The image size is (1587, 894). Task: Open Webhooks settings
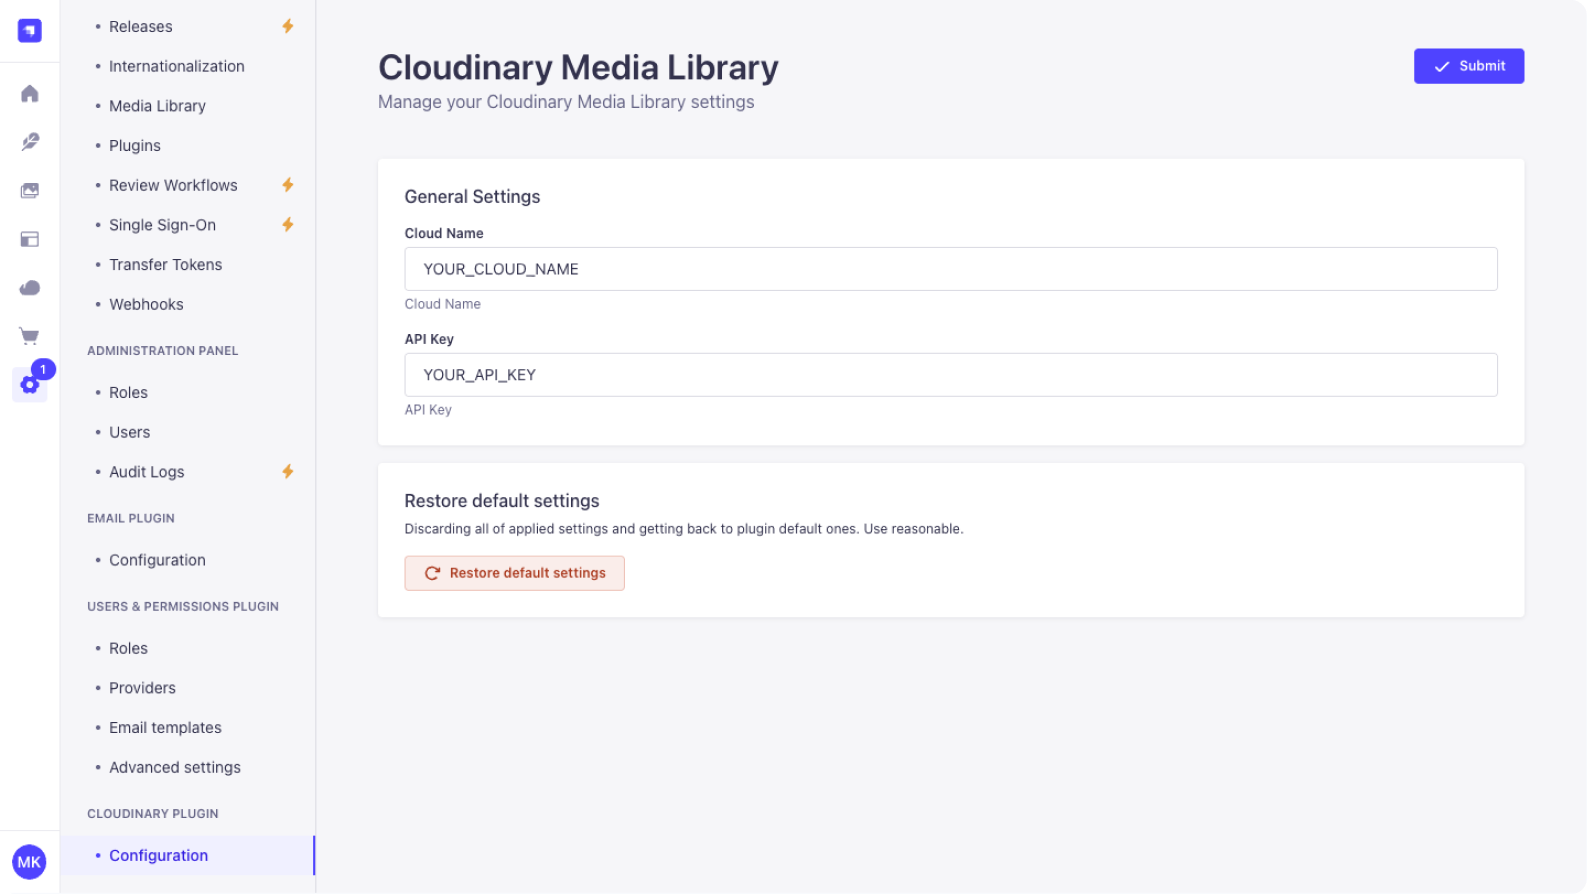pos(146,304)
